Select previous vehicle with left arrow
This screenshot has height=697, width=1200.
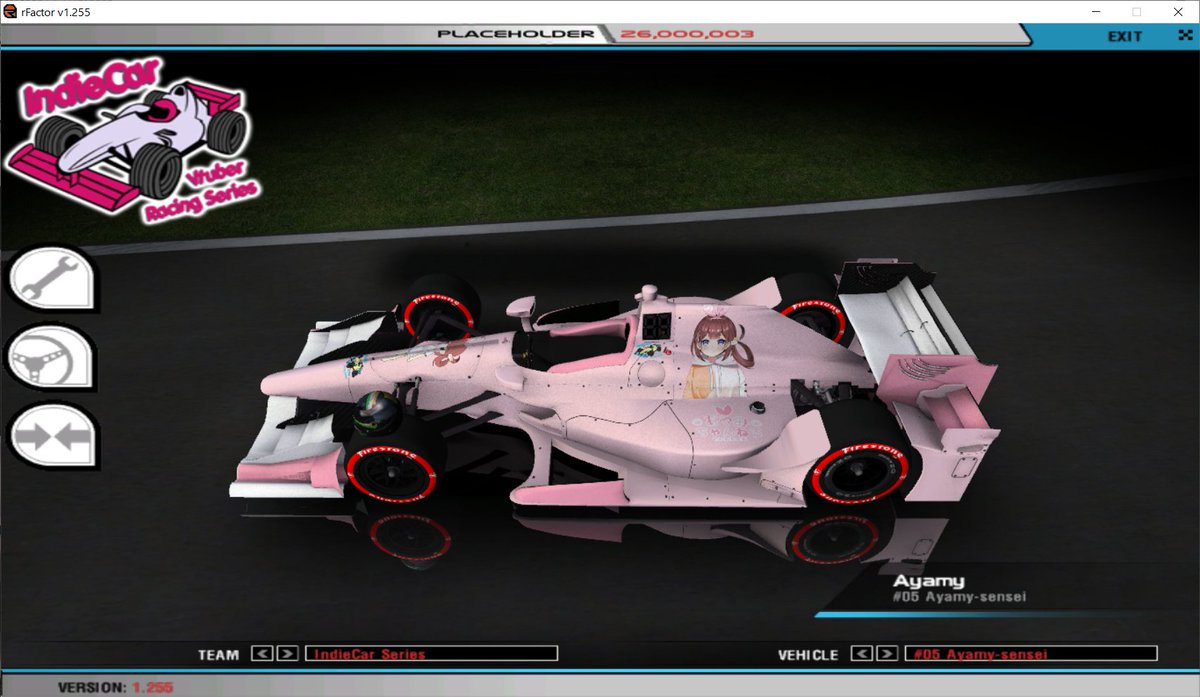click(862, 654)
